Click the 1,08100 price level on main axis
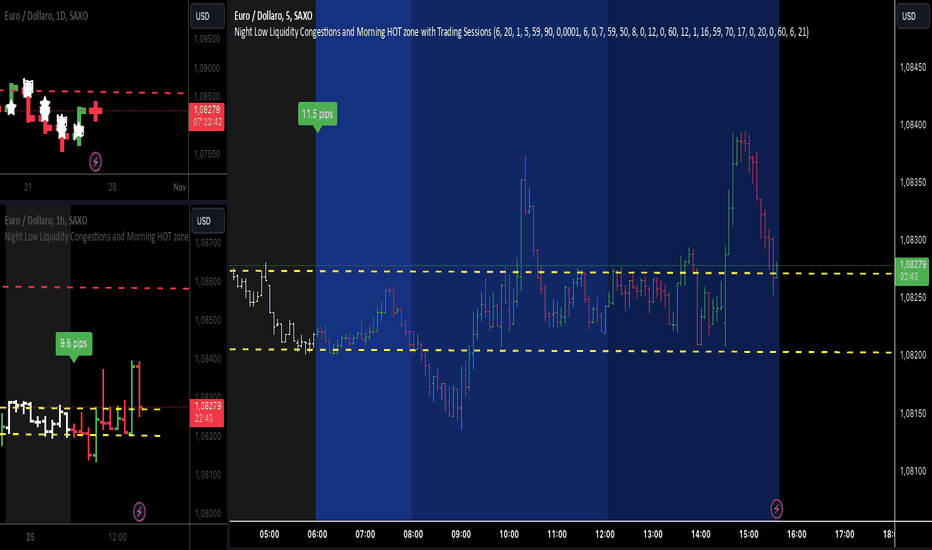The width and height of the screenshot is (932, 550). point(913,470)
